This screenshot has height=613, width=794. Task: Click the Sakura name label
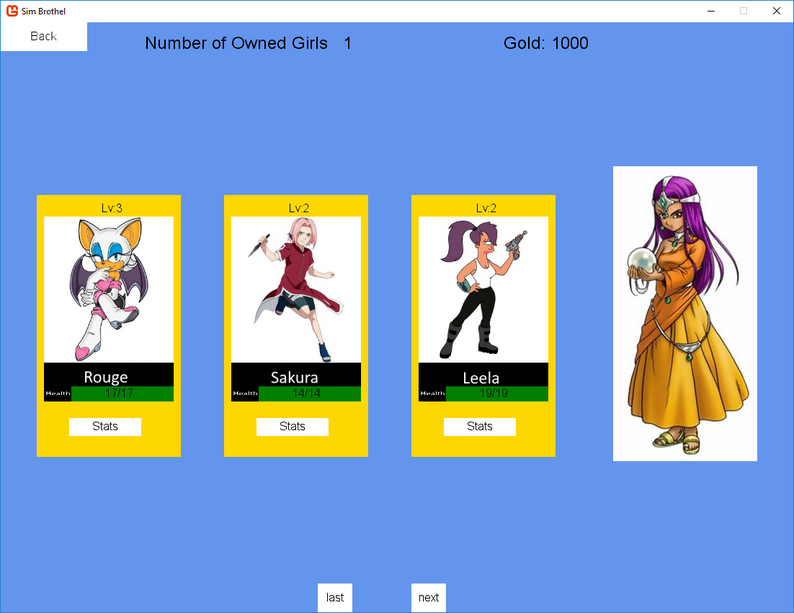[294, 377]
